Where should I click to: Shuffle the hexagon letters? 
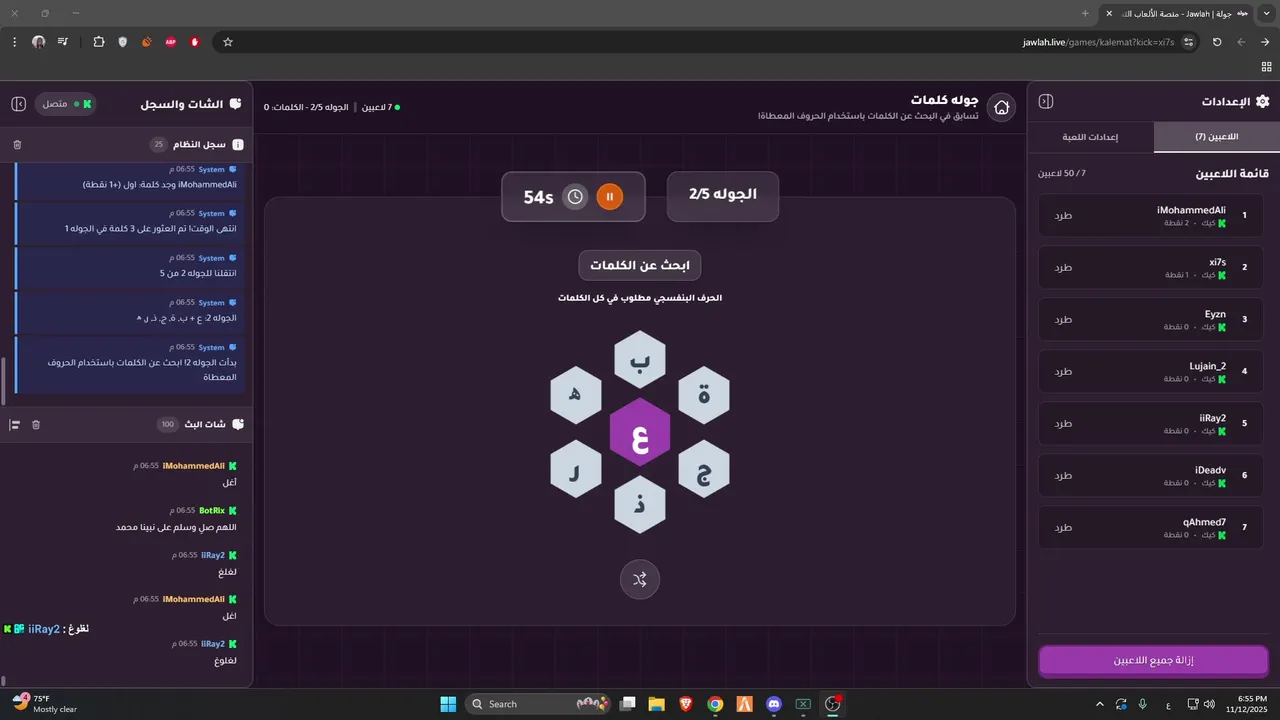(640, 579)
